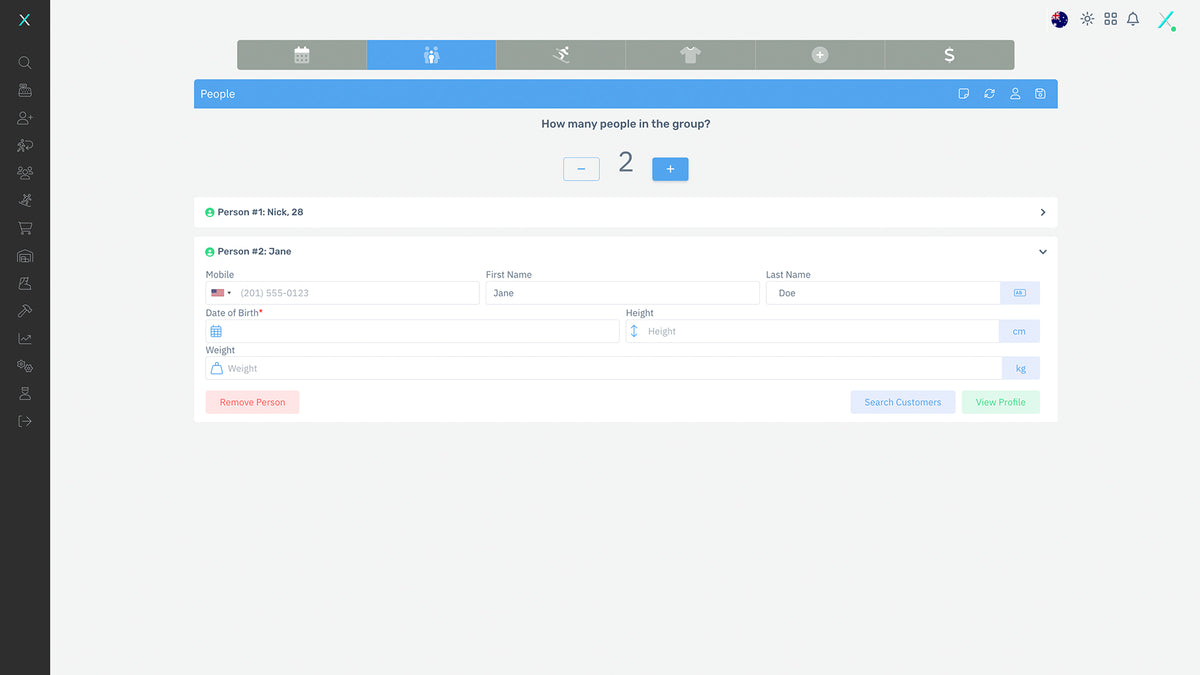This screenshot has width=1200, height=675.
Task: Click the save icon in the People header
Action: (x=1040, y=94)
